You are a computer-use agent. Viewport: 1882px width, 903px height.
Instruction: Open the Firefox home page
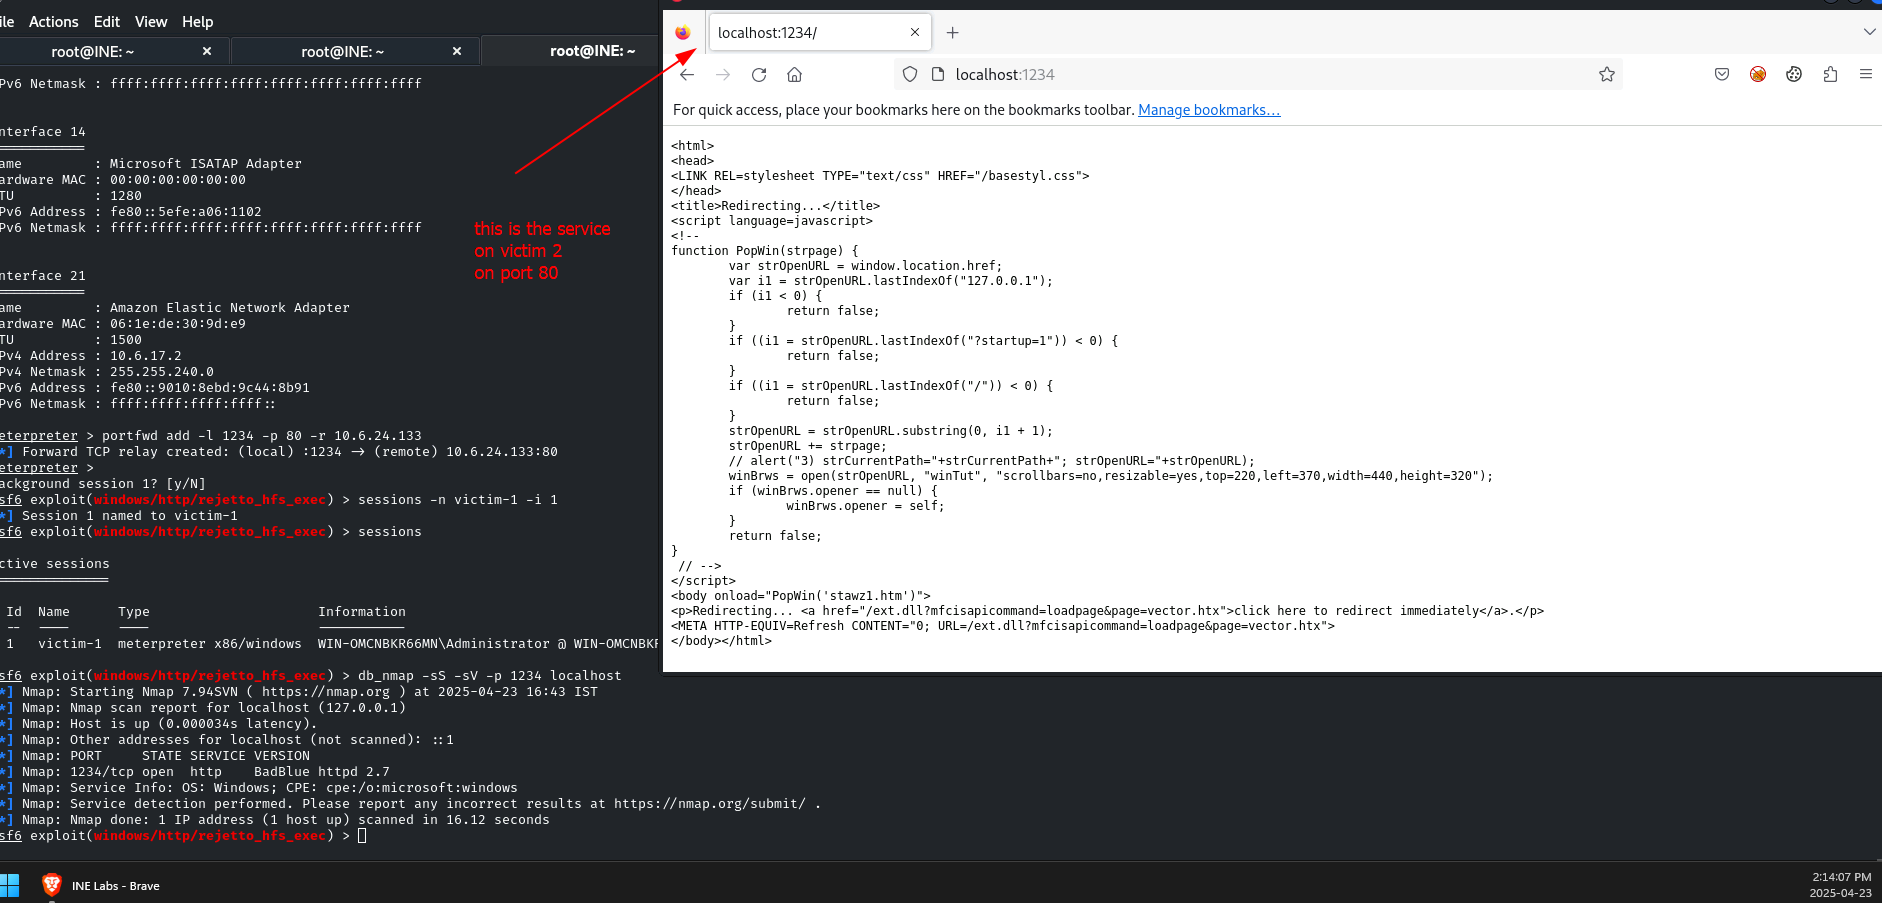click(795, 74)
